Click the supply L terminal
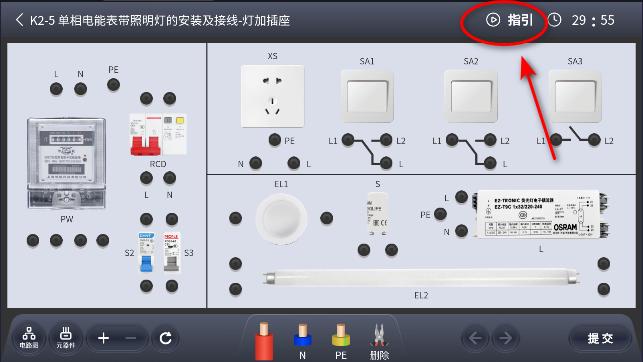Viewport: 643px width, 362px height. click(56, 89)
